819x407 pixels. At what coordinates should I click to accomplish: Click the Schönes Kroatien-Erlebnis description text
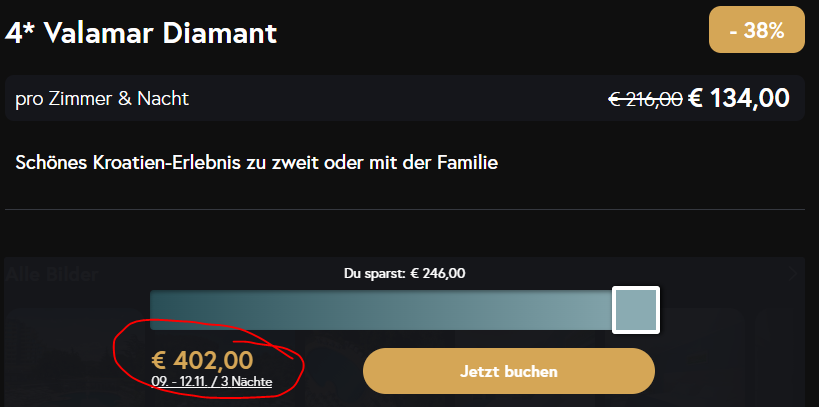256,163
